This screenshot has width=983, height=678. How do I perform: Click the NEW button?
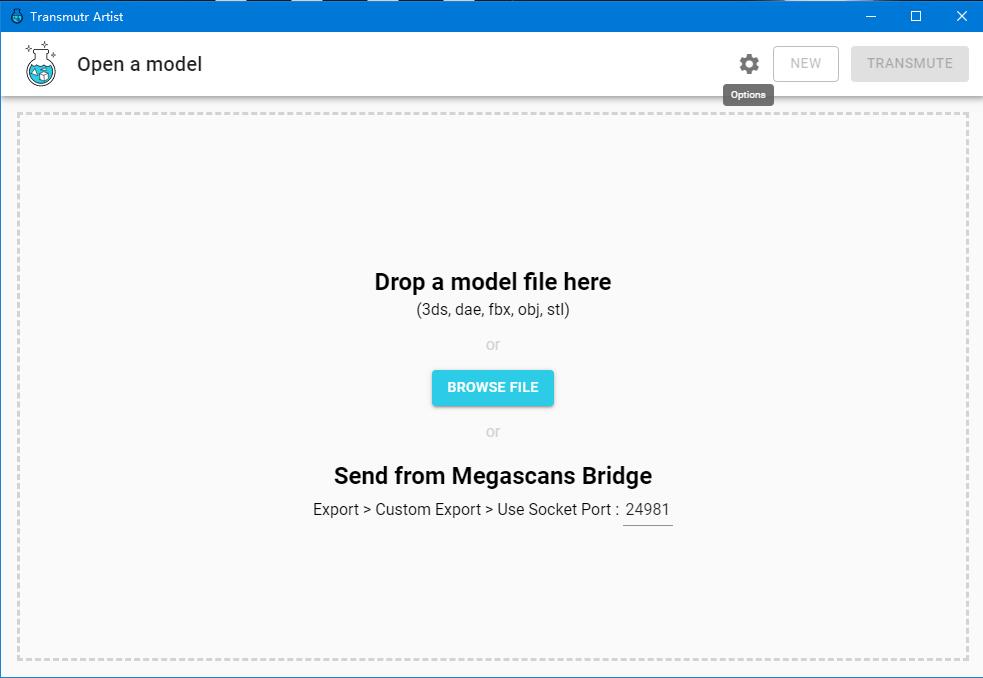point(806,63)
